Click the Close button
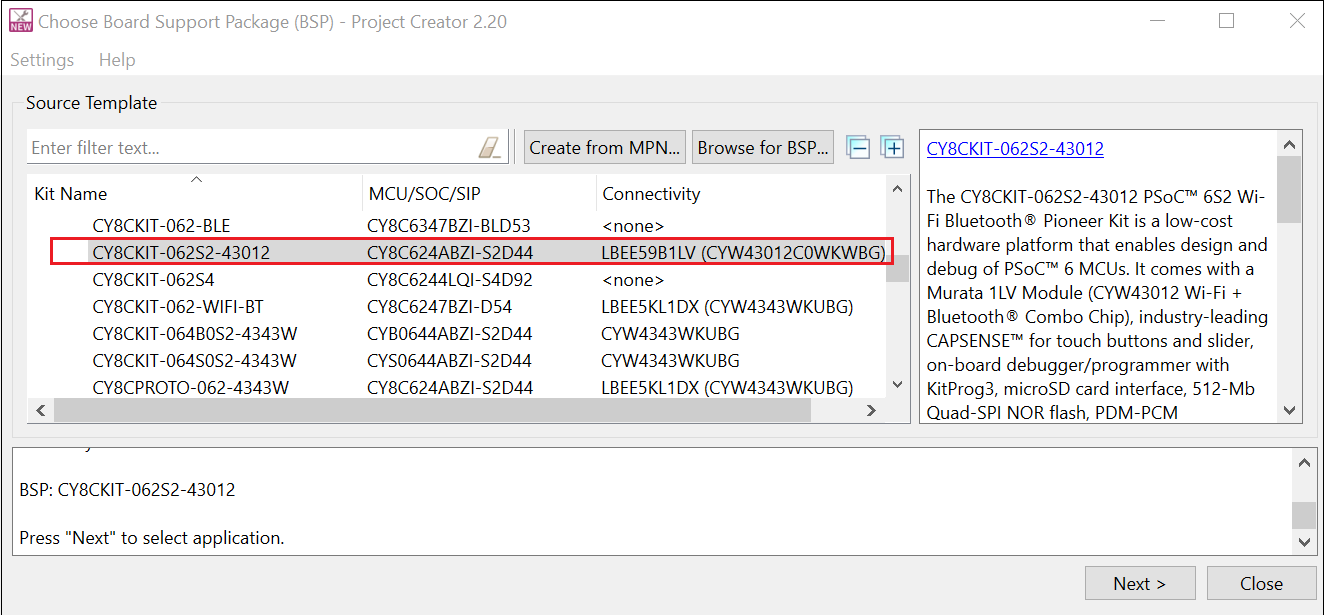 point(1261,584)
